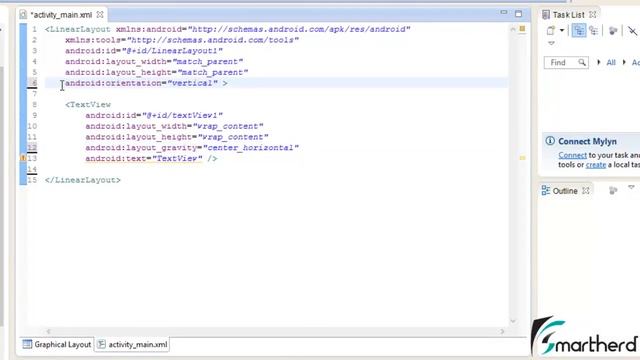Select the Task List view tab

point(568,15)
